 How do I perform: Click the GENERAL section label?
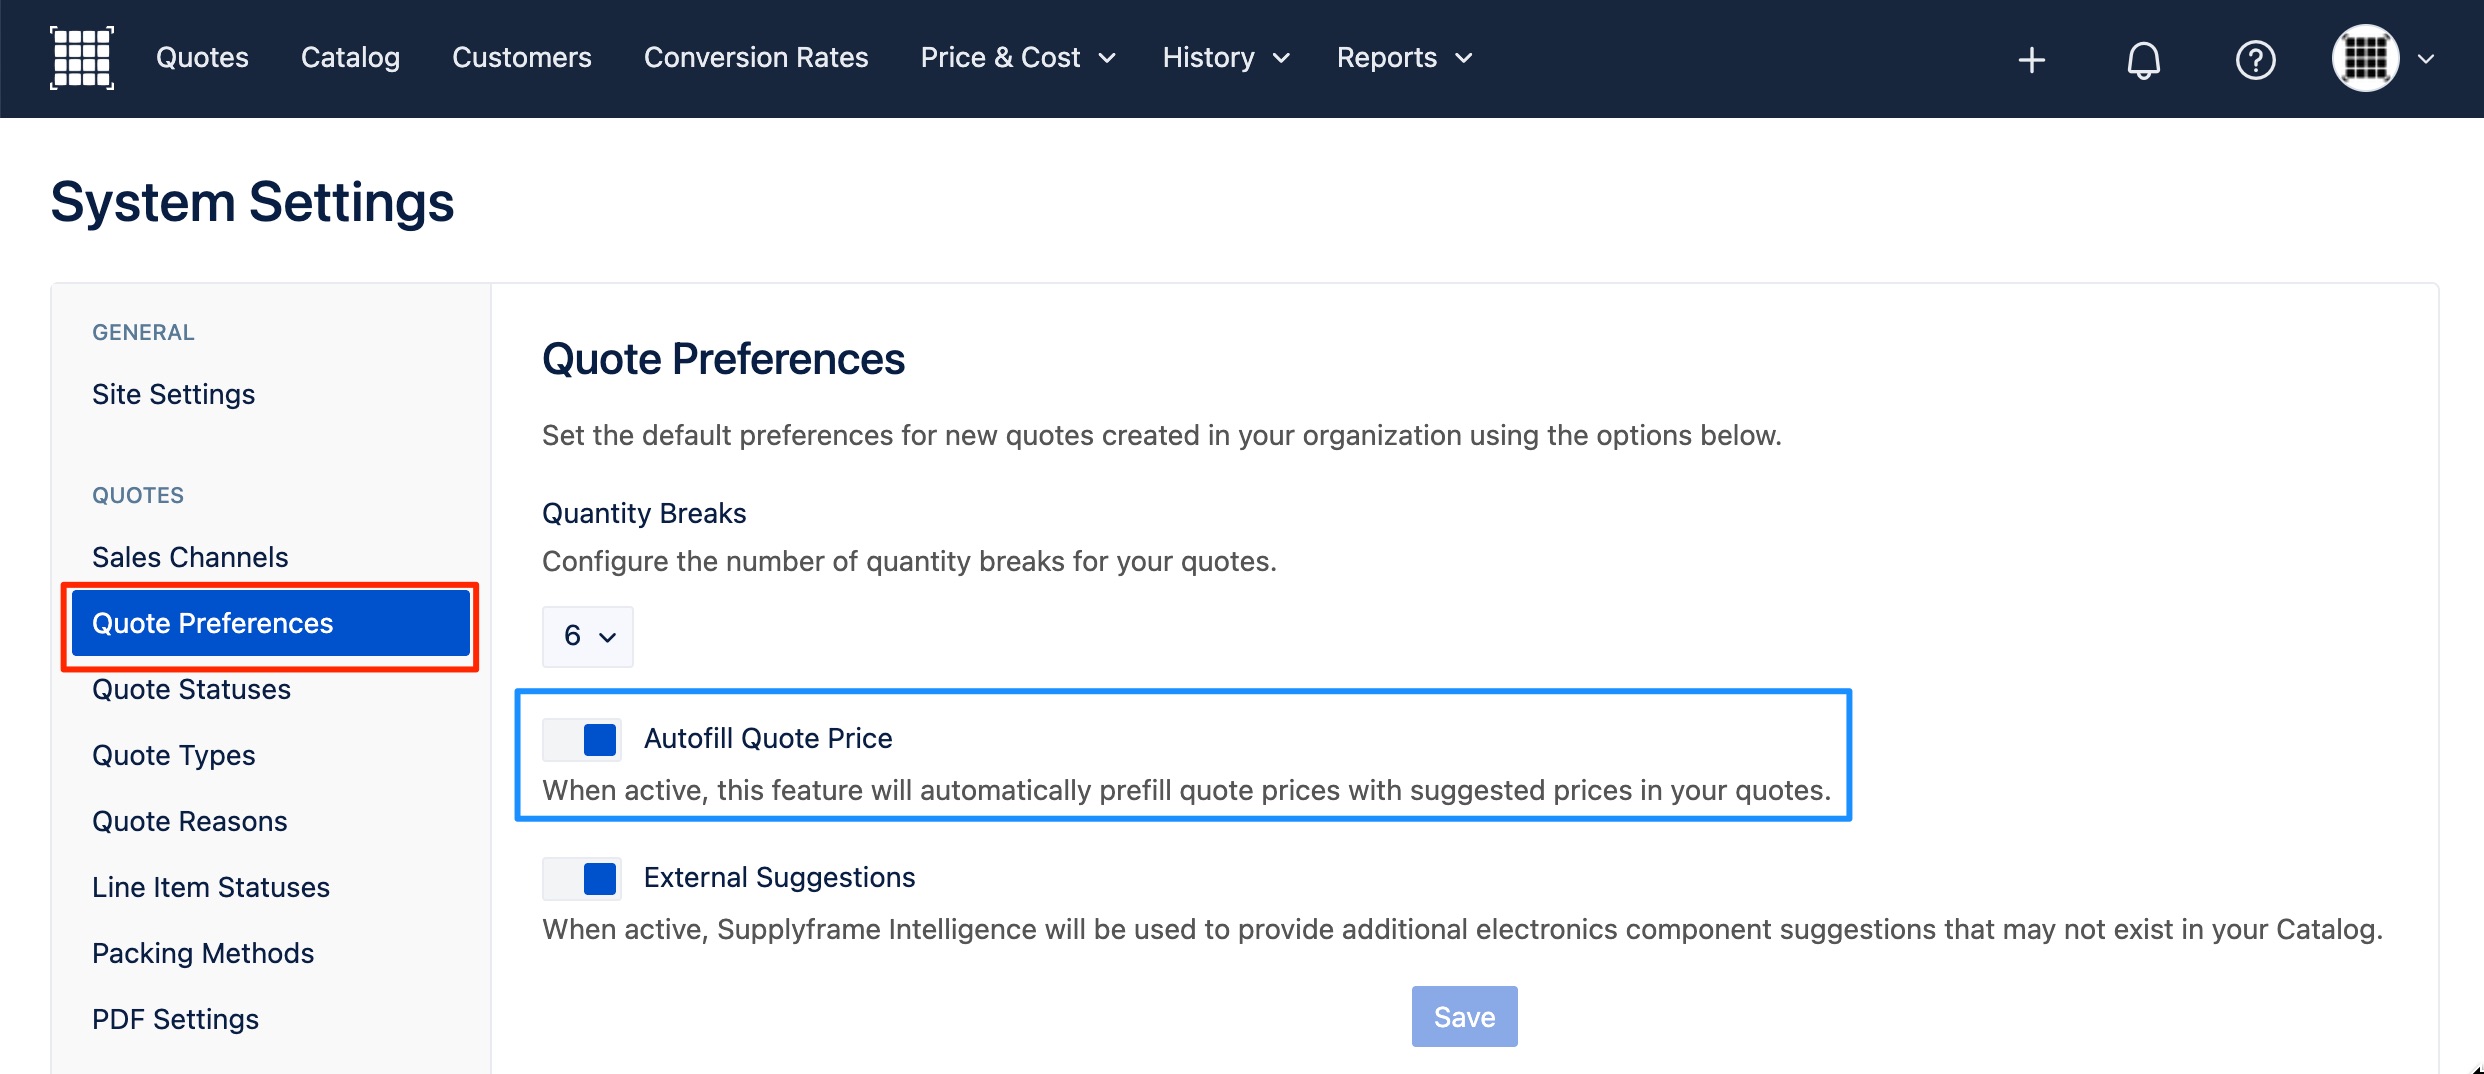(x=143, y=332)
